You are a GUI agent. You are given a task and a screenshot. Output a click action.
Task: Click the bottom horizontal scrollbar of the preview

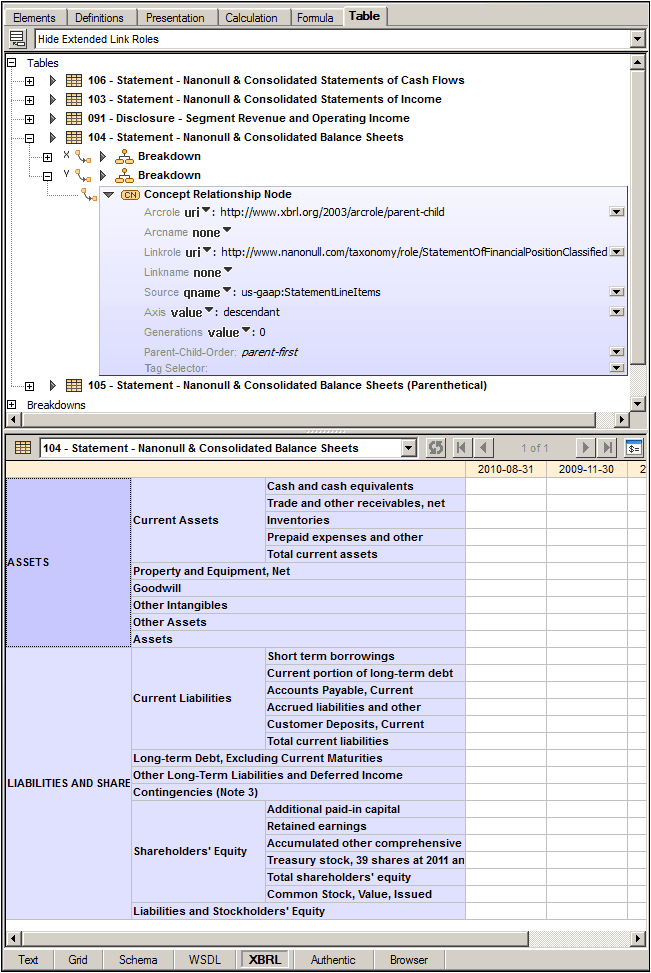(x=320, y=938)
